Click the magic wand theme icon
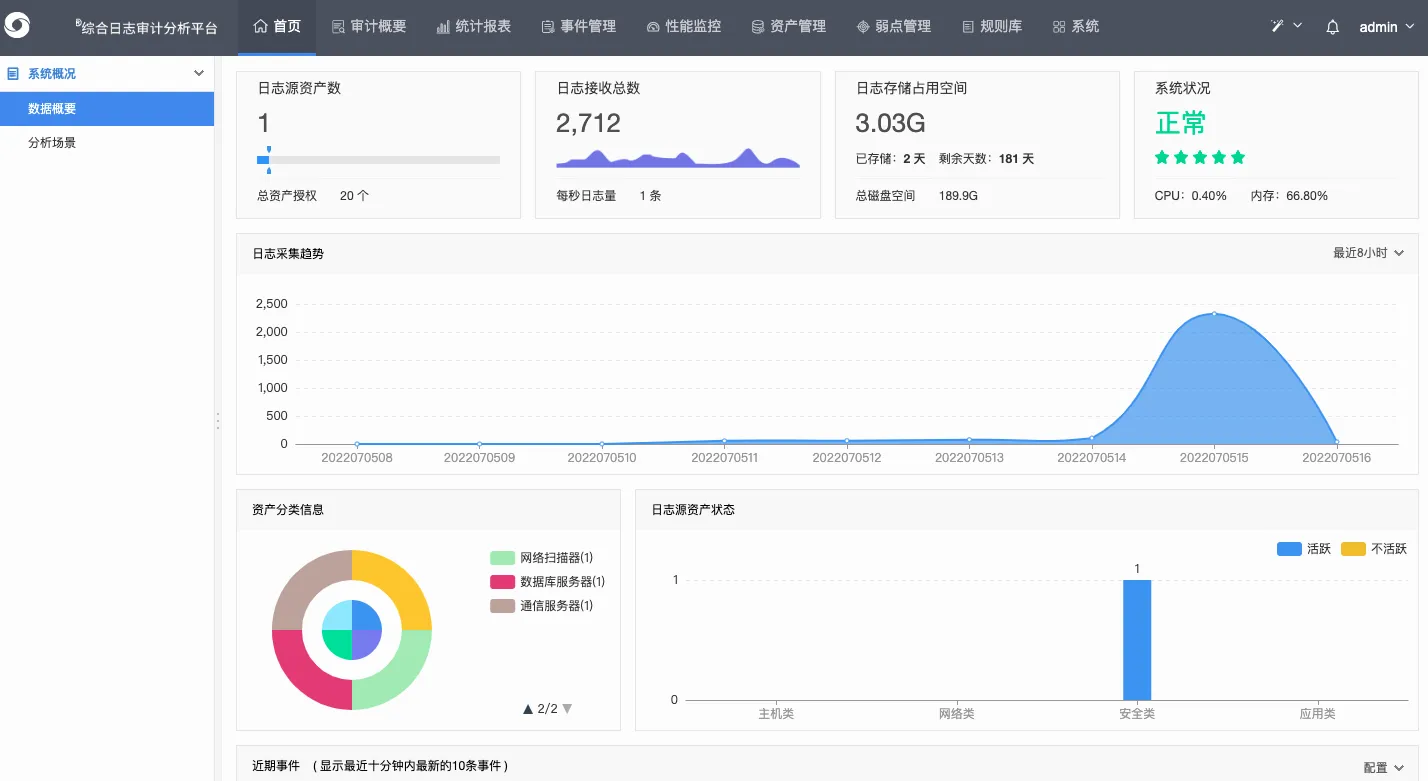Viewport: 1428px width, 781px height. [1278, 26]
